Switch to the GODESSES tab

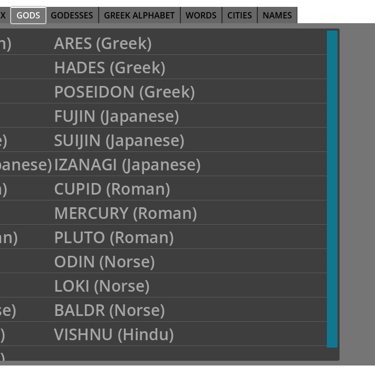[72, 15]
